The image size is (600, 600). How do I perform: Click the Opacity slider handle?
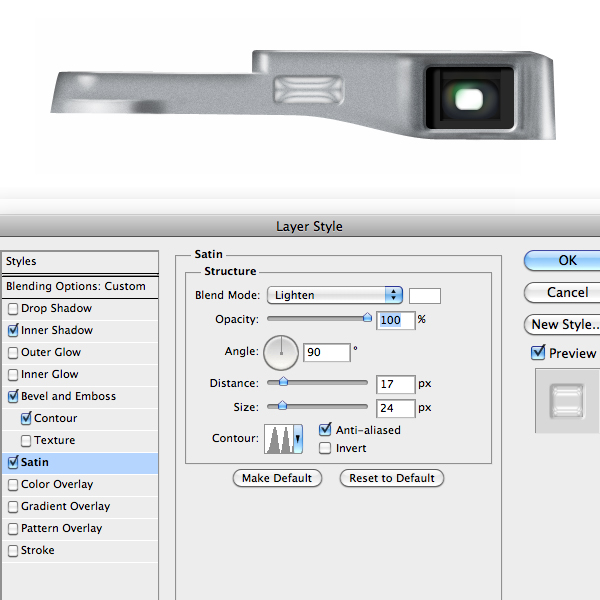(x=367, y=318)
